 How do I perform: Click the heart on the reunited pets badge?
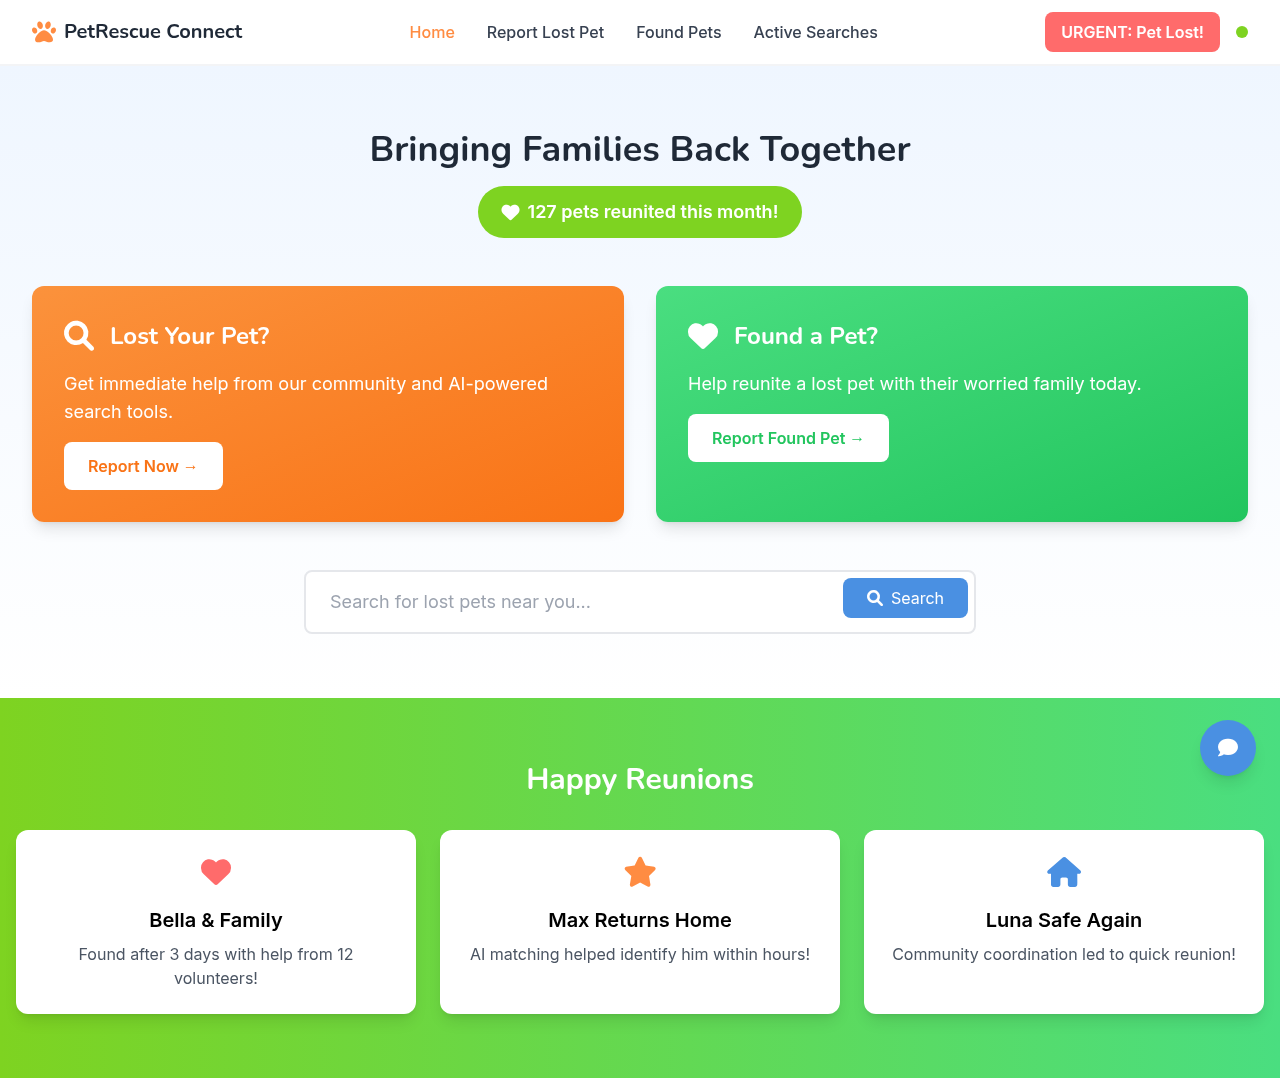pyautogui.click(x=511, y=211)
